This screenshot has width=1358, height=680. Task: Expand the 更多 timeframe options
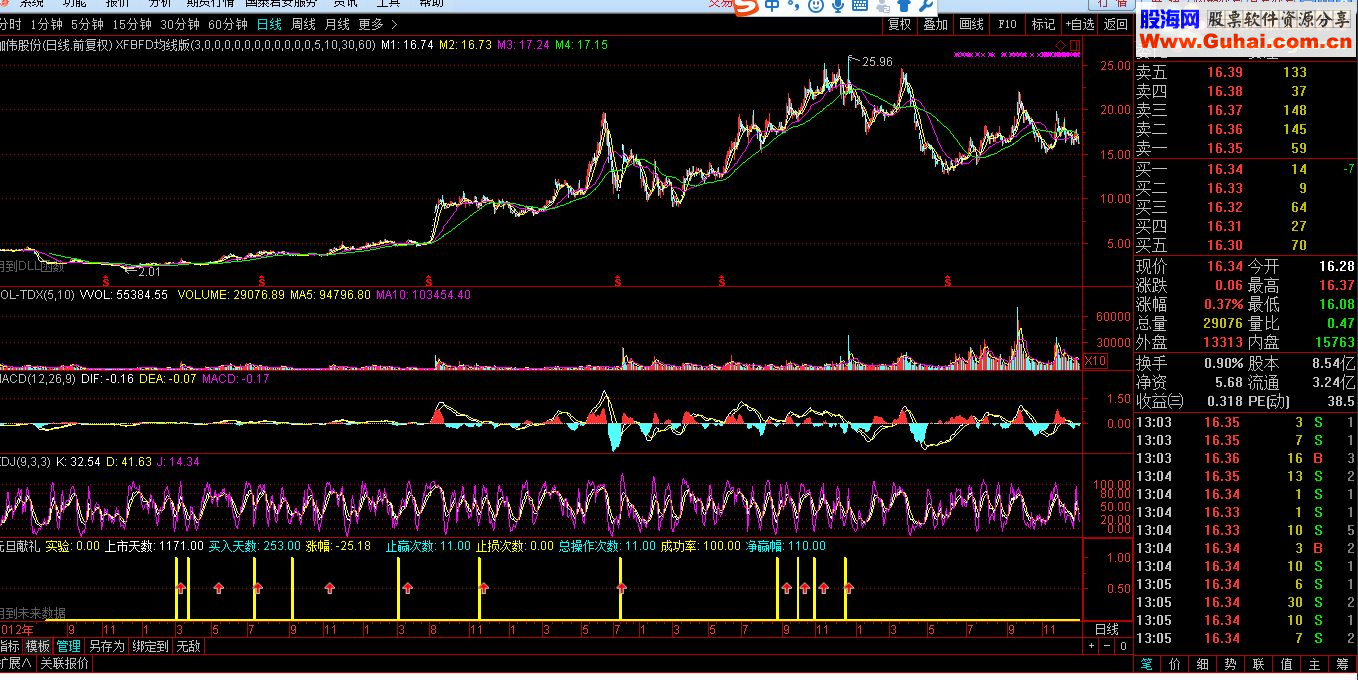pos(377,24)
